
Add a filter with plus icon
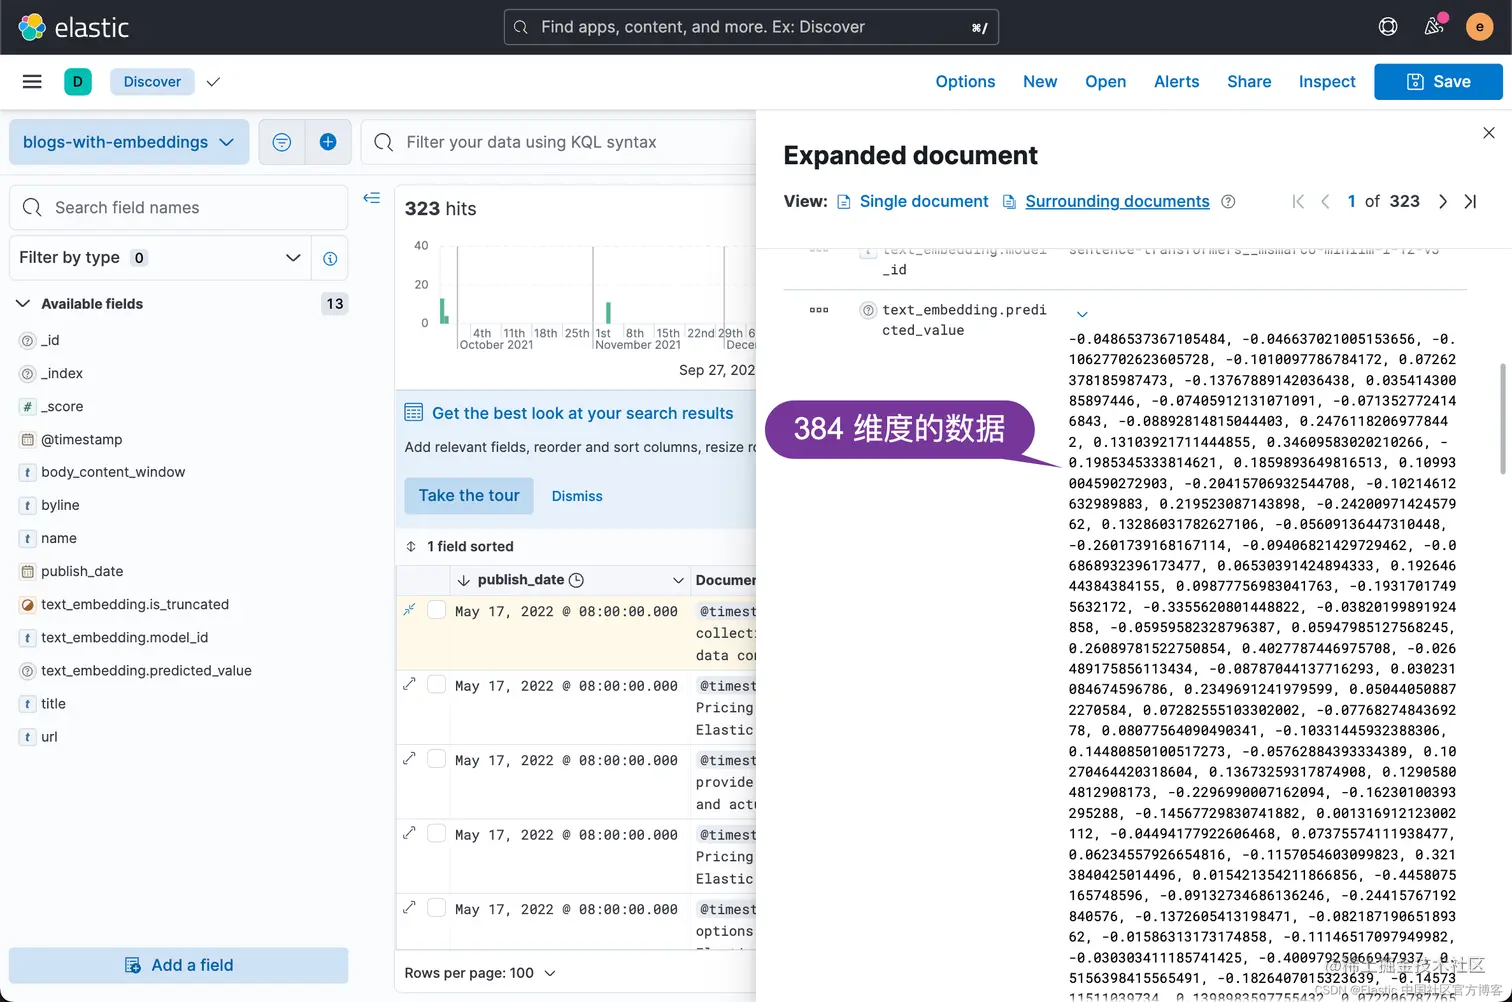[x=328, y=142]
